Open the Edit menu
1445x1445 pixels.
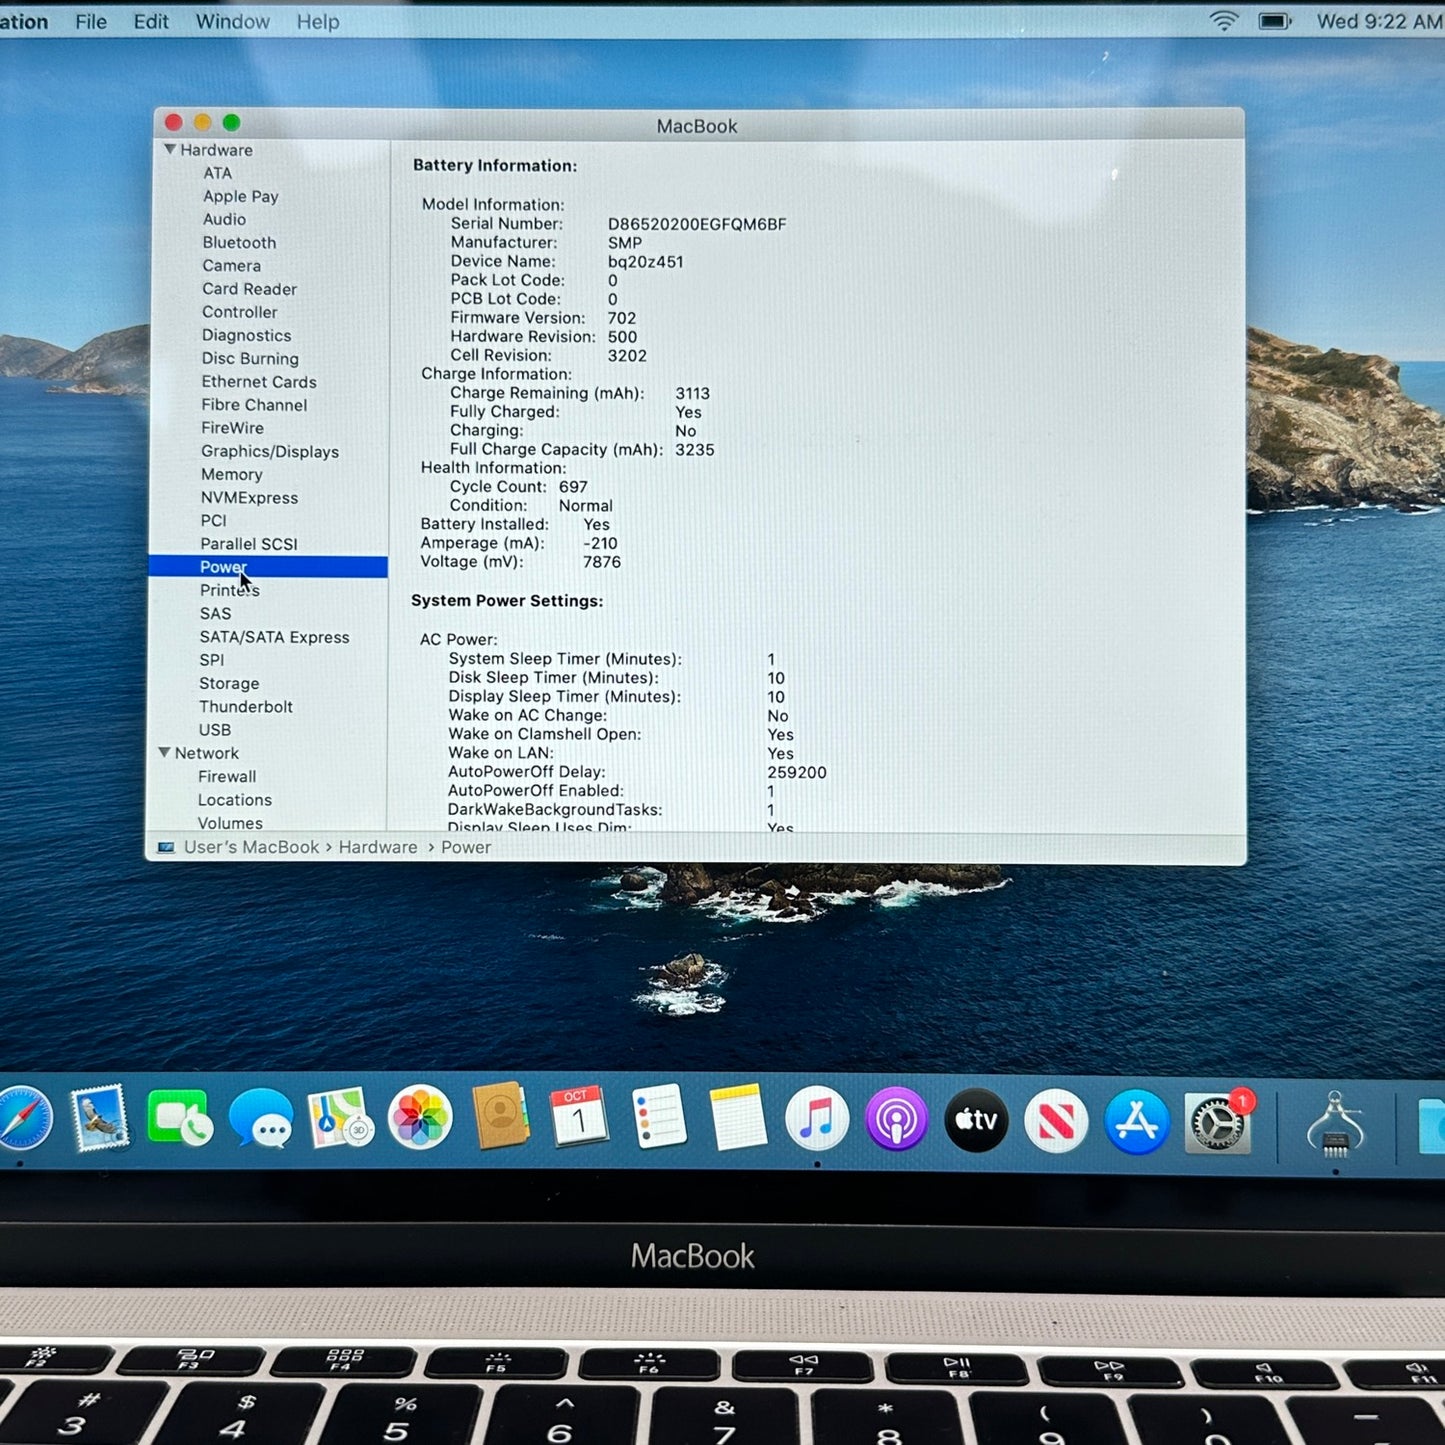click(x=151, y=21)
